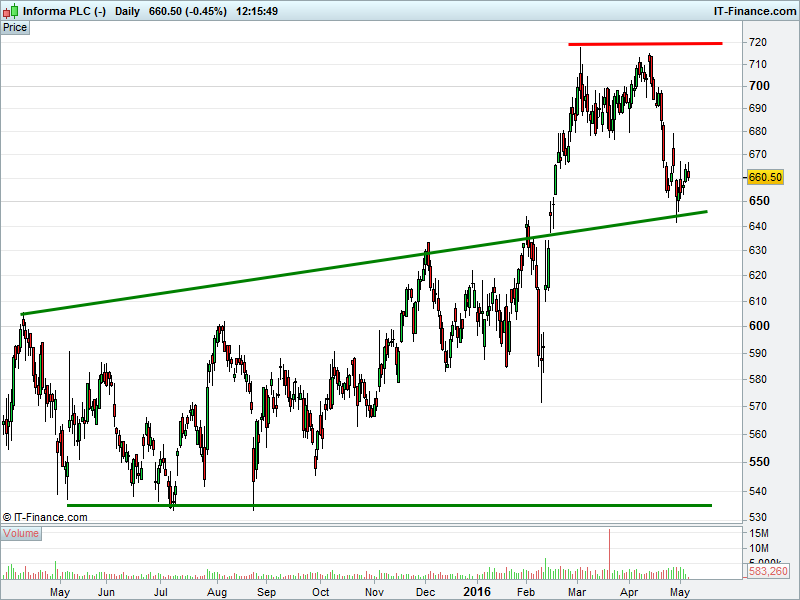Click the 10M volume axis label
The image size is (800, 600).
[x=759, y=548]
